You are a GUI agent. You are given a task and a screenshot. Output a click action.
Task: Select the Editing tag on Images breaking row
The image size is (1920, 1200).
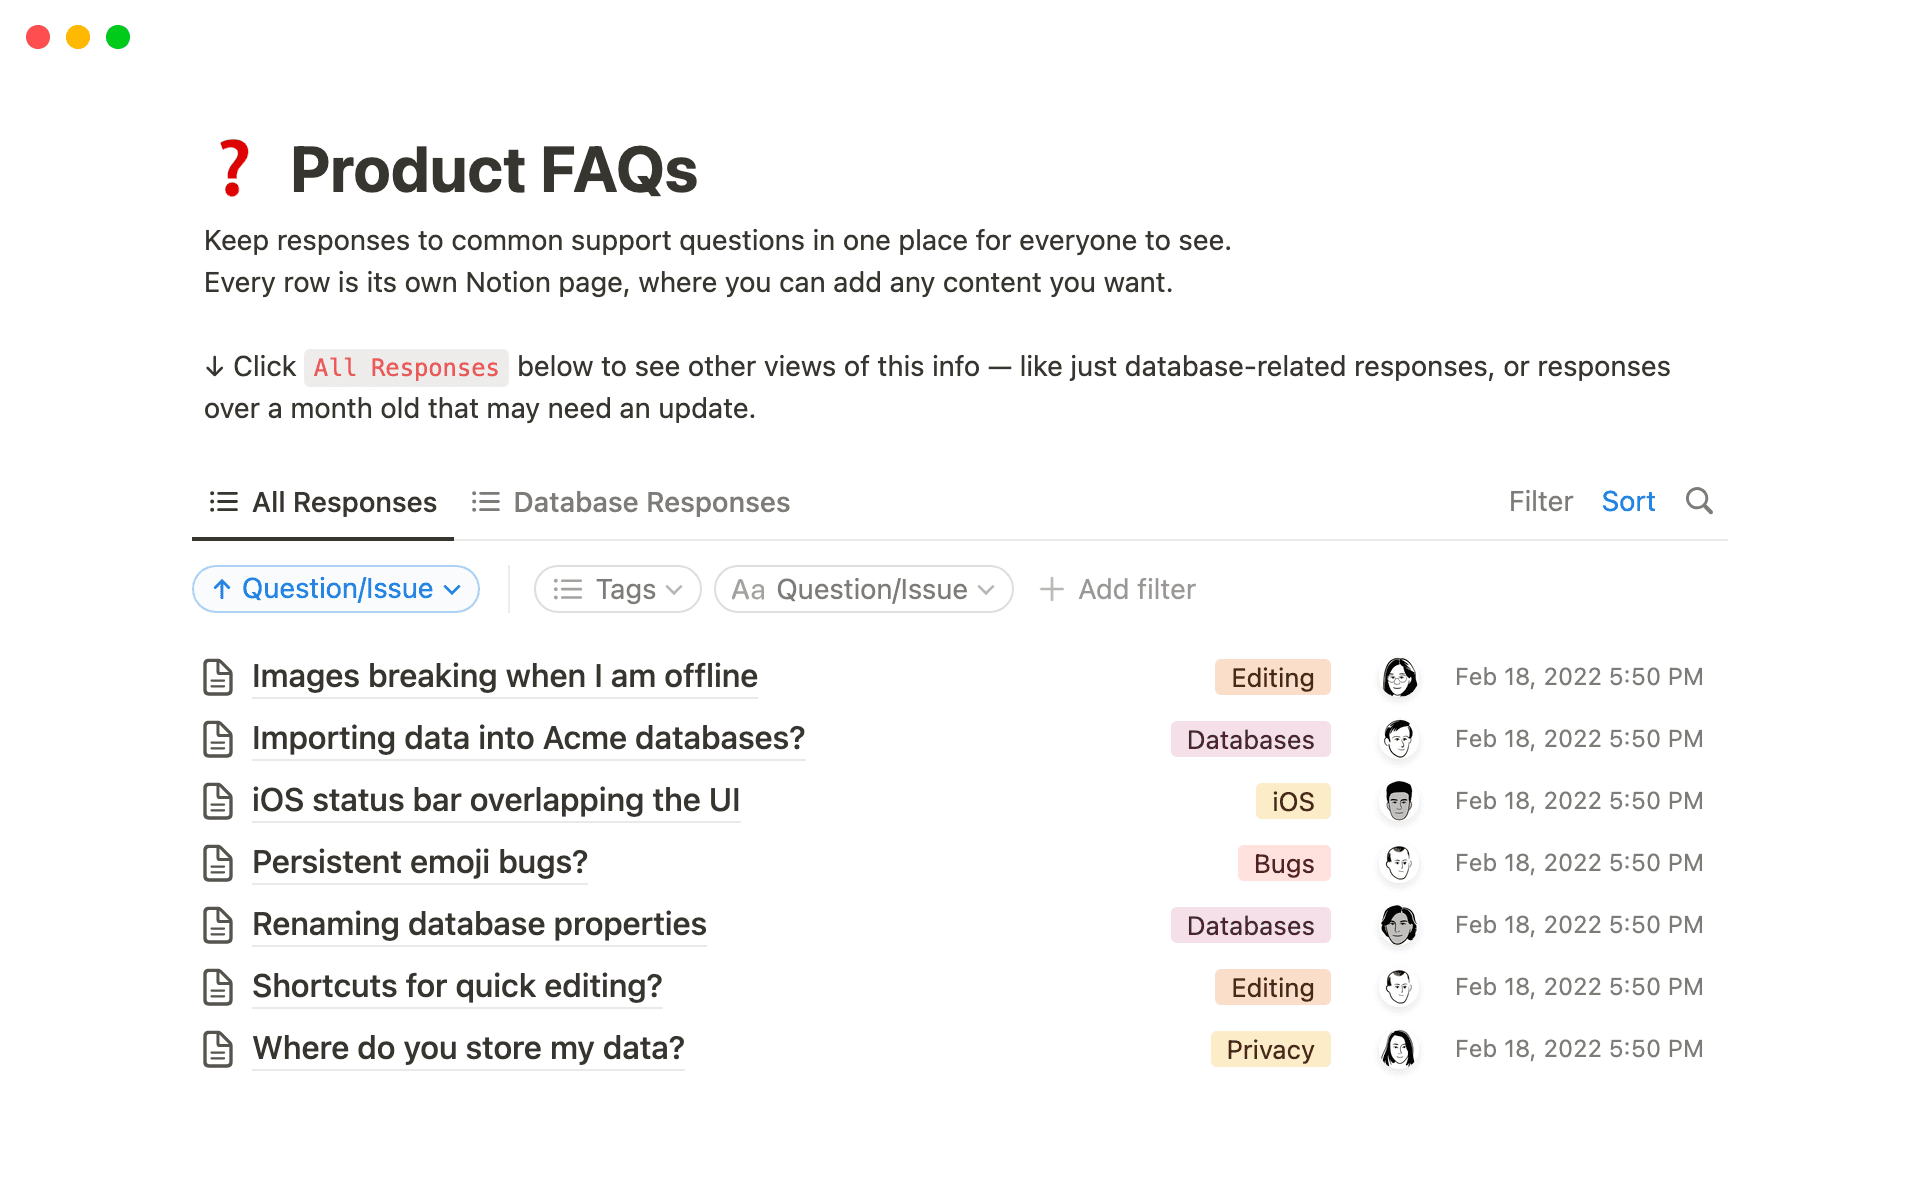pos(1272,677)
